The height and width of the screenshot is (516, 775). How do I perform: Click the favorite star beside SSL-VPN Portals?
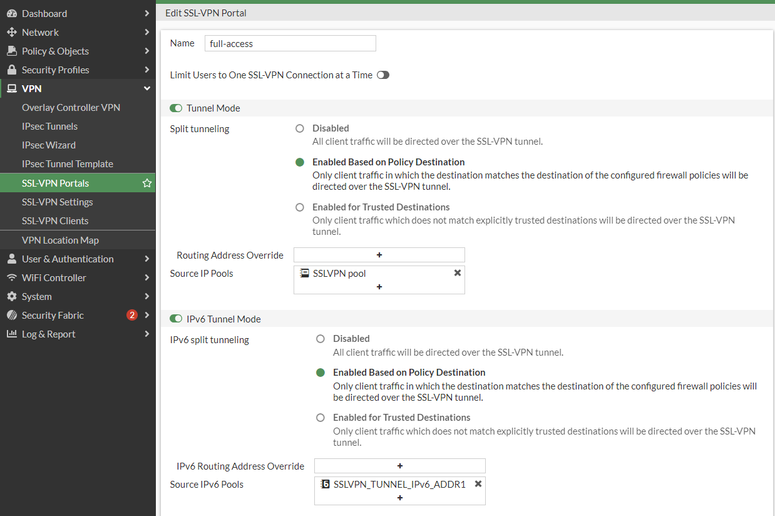point(147,183)
